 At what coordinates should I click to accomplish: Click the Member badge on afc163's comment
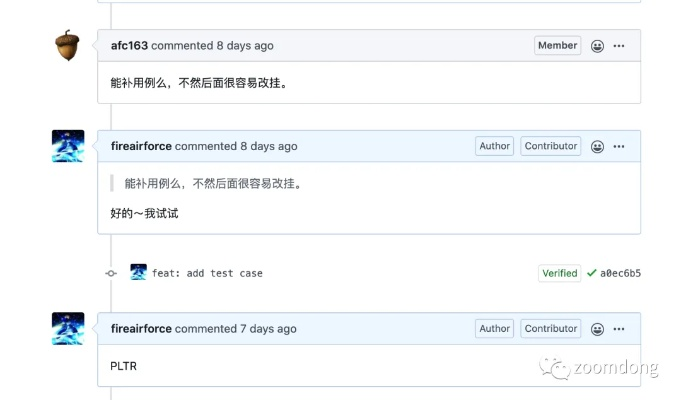click(557, 46)
